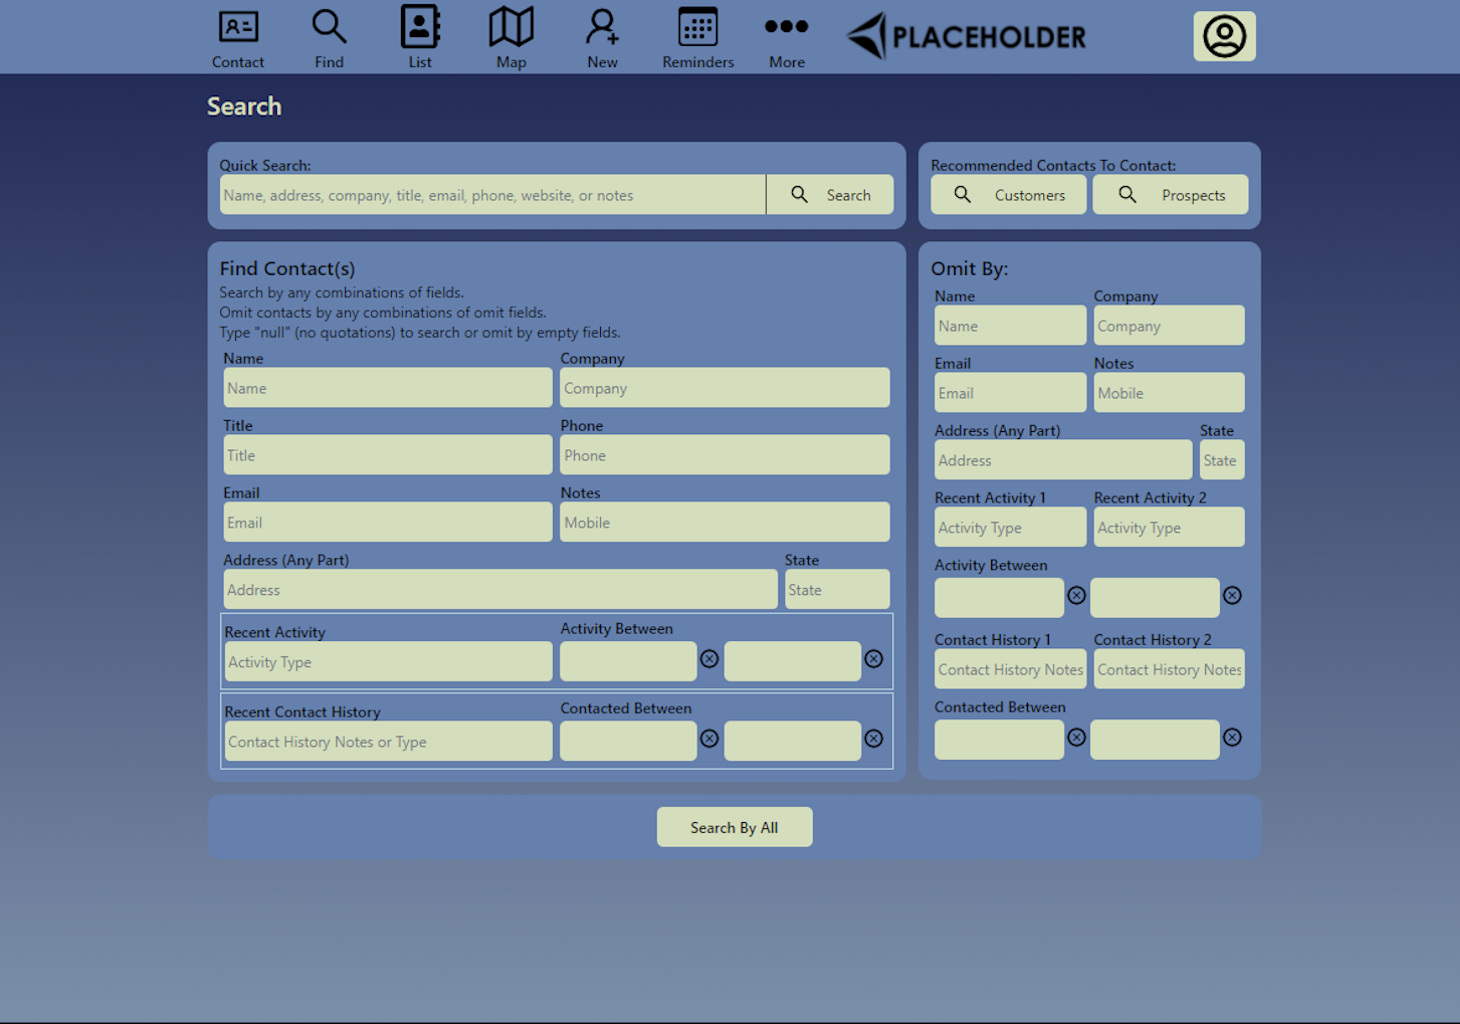Viewport: 1460px width, 1024px height.
Task: Search recommended Customers
Action: pos(1008,195)
